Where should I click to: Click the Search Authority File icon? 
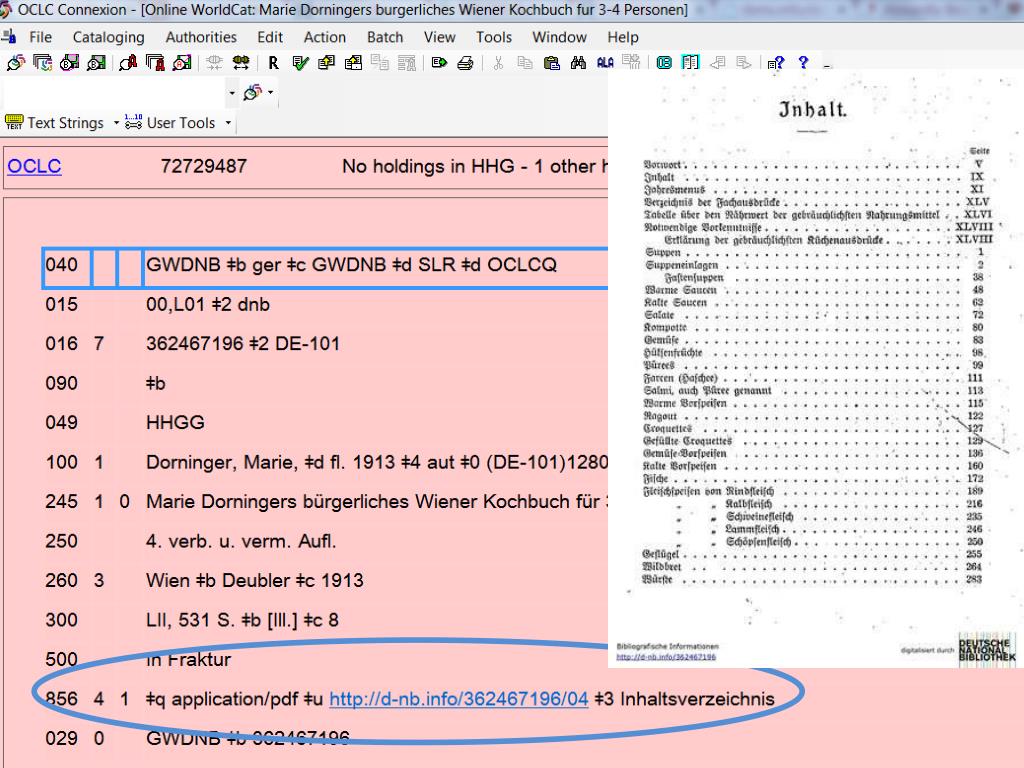128,63
